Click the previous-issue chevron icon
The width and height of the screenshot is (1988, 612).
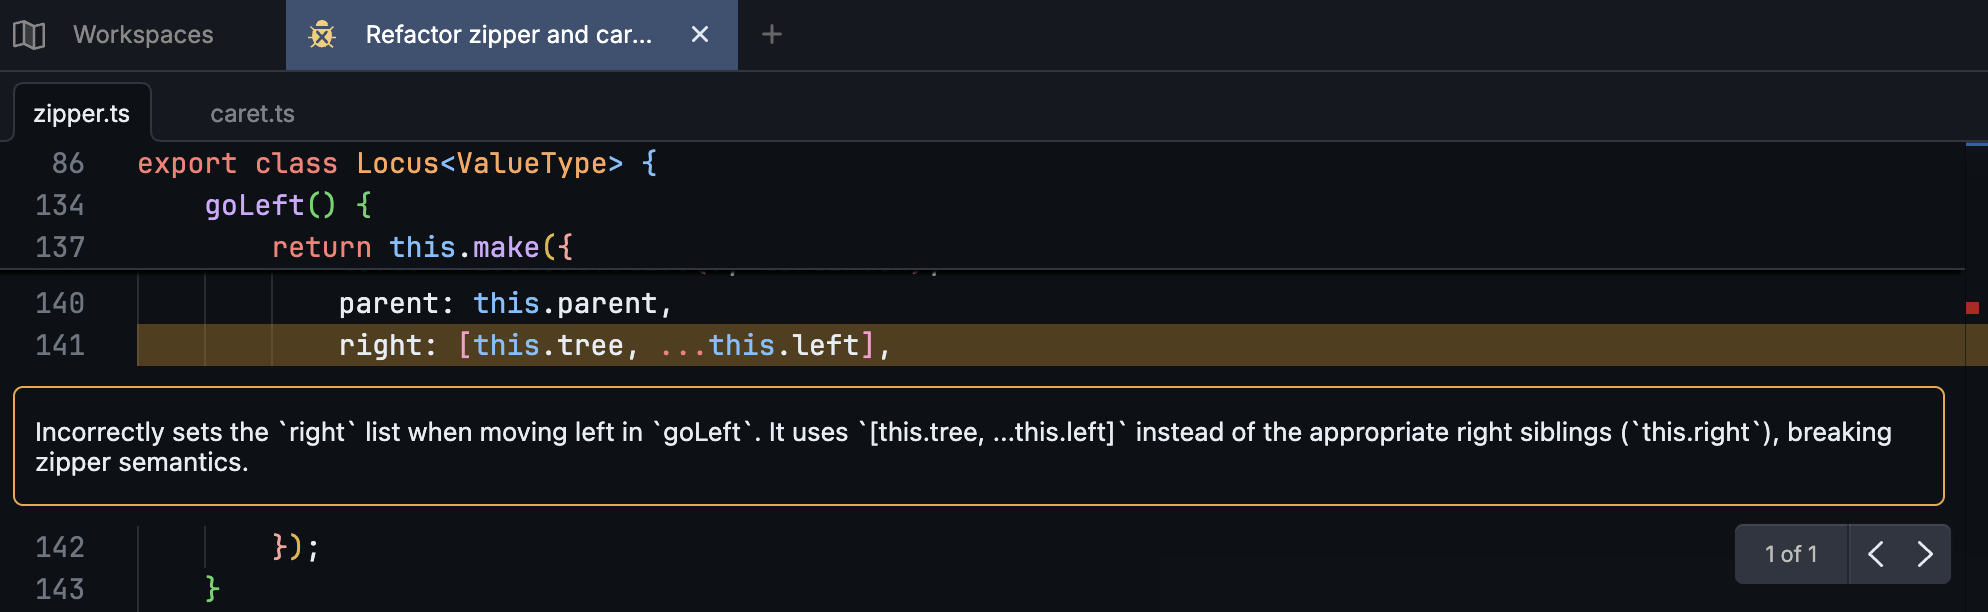(x=1876, y=554)
